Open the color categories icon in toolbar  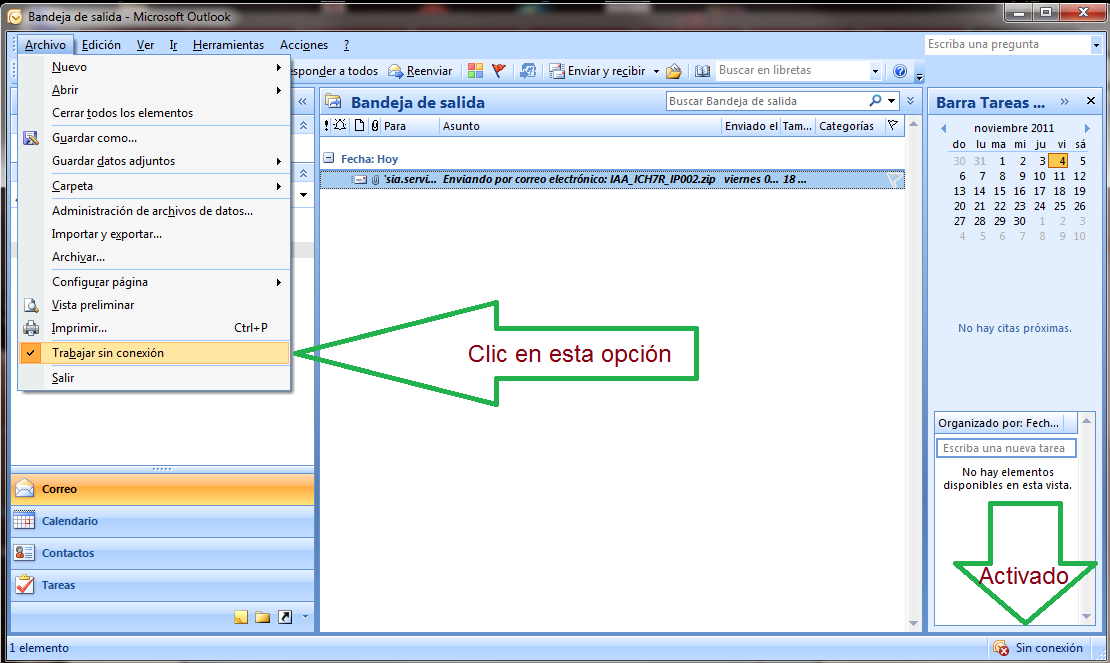476,71
